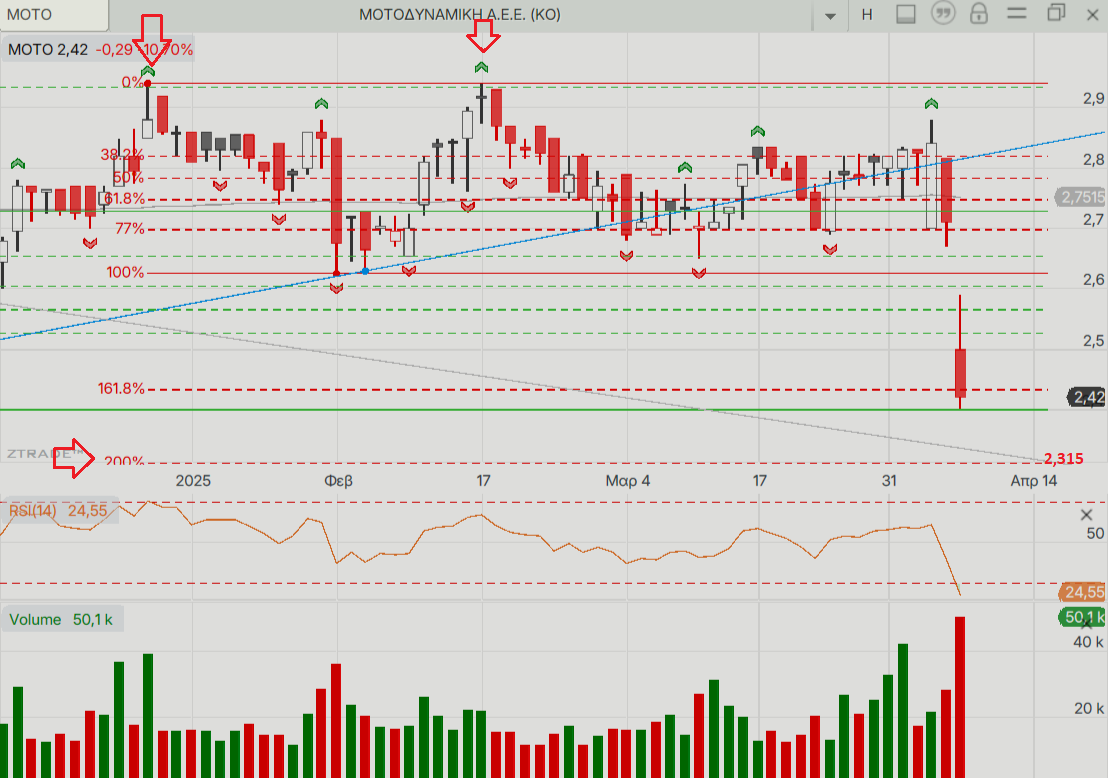Select the 200% Fibonacci level label
This screenshot has height=778, width=1108.
tap(124, 461)
